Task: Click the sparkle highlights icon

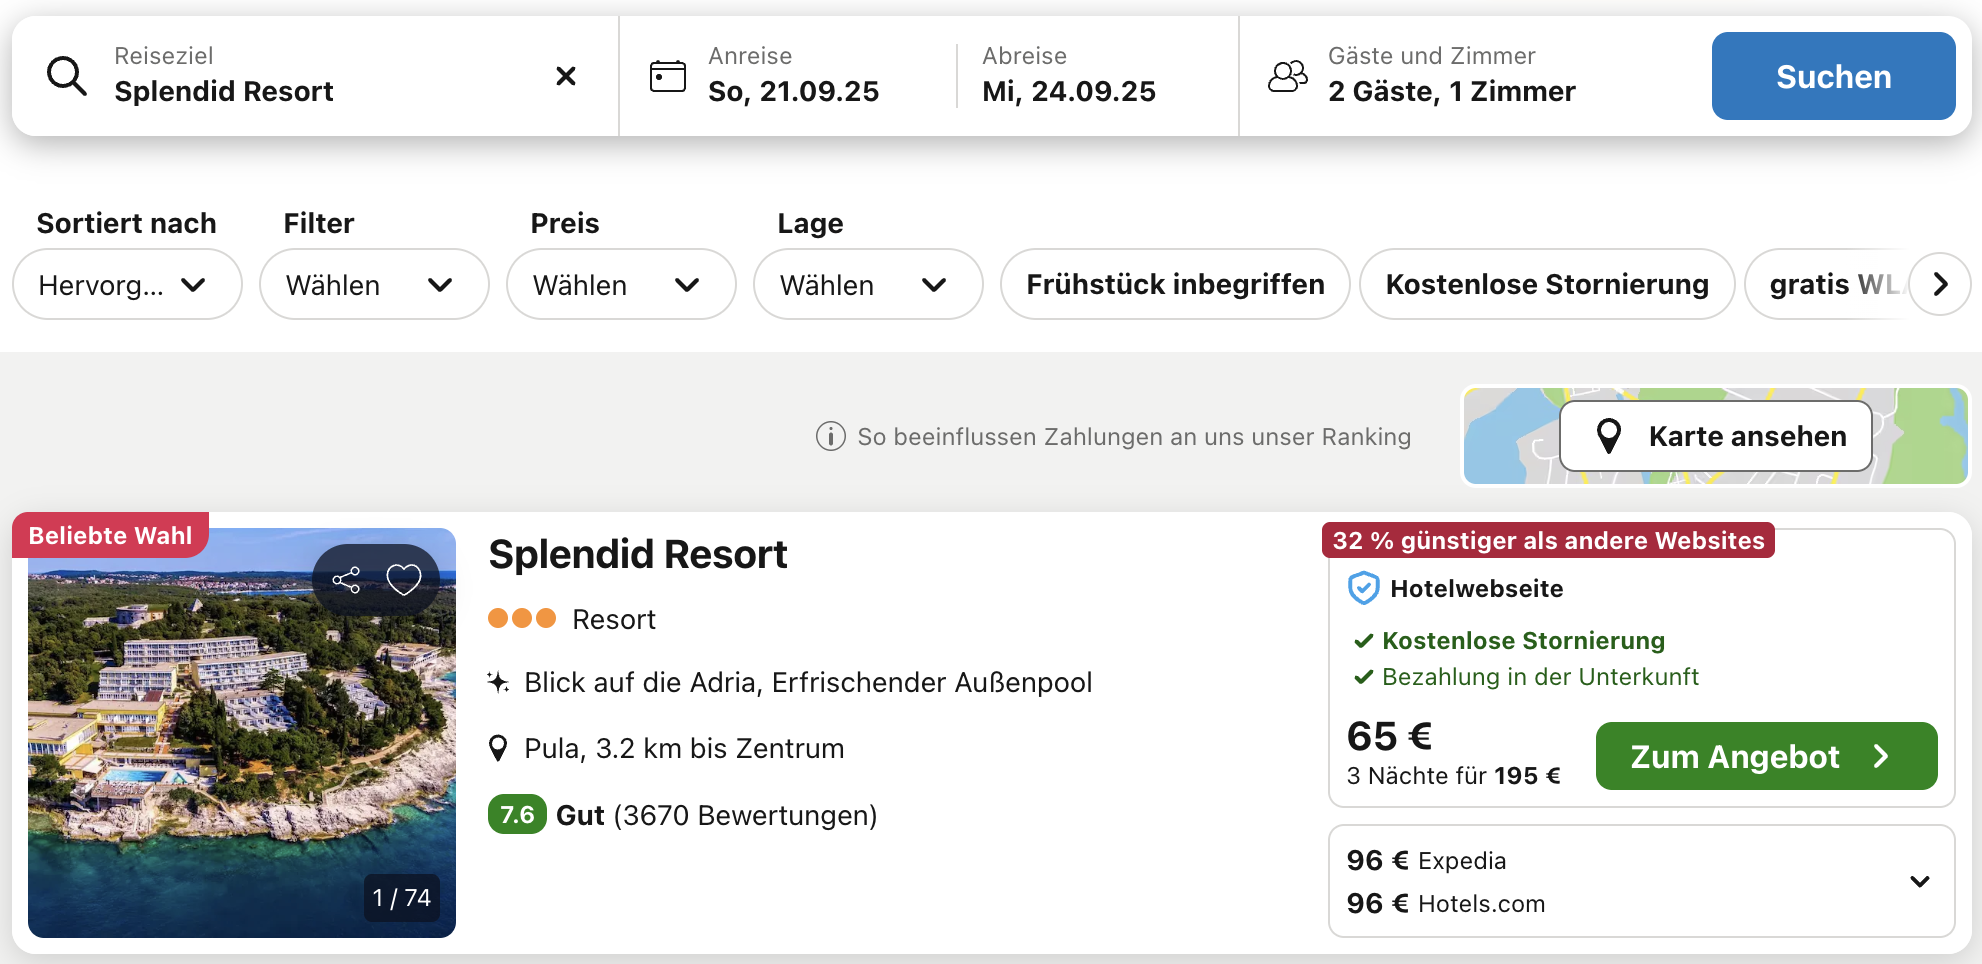Action: coord(498,683)
